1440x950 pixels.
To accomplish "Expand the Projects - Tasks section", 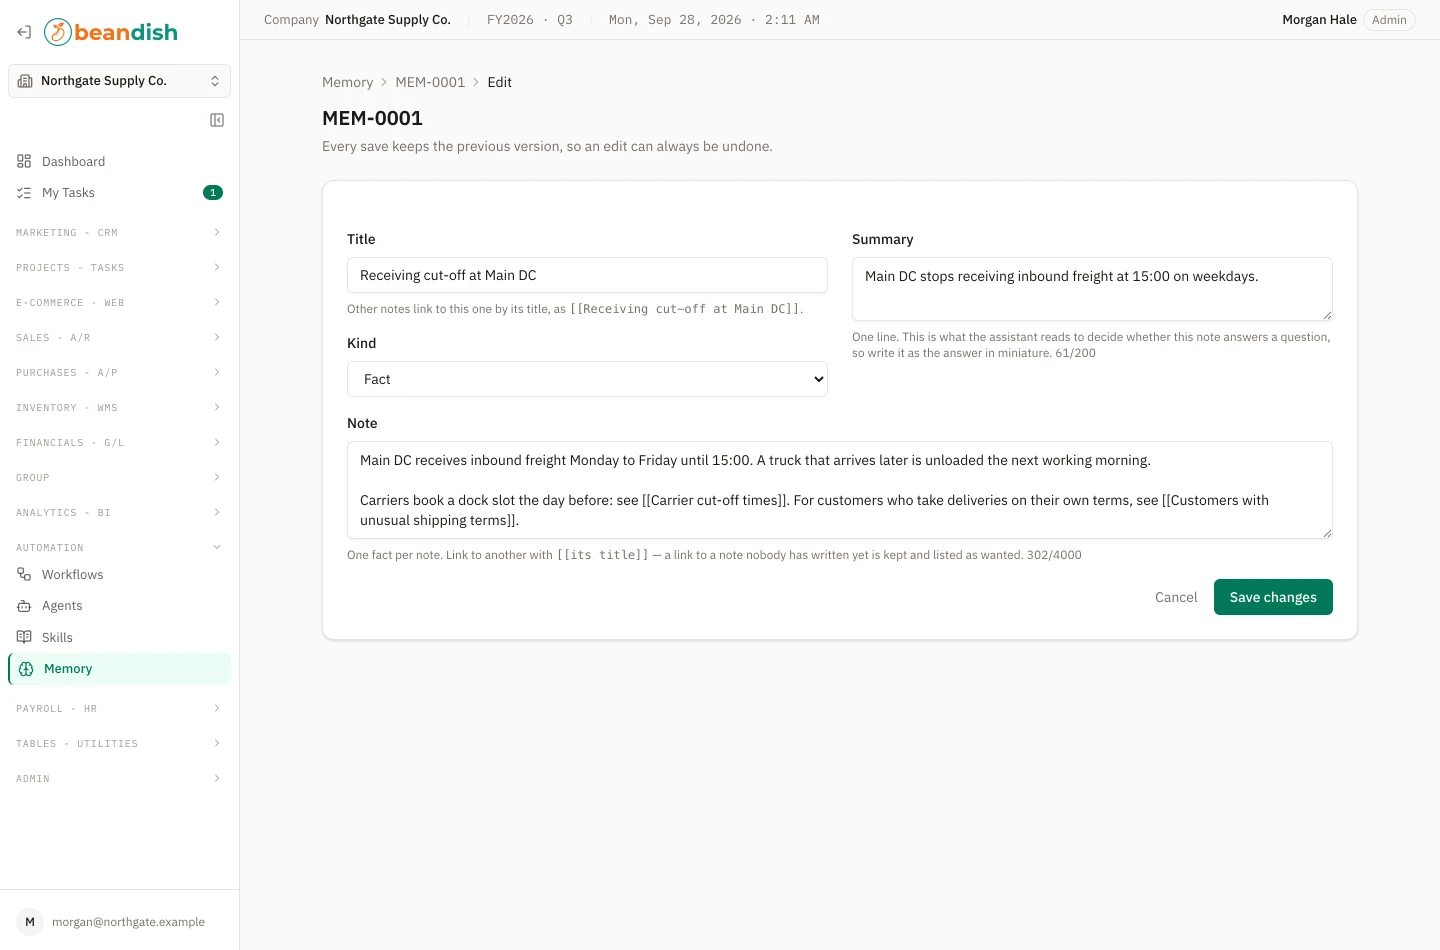I will tap(119, 267).
